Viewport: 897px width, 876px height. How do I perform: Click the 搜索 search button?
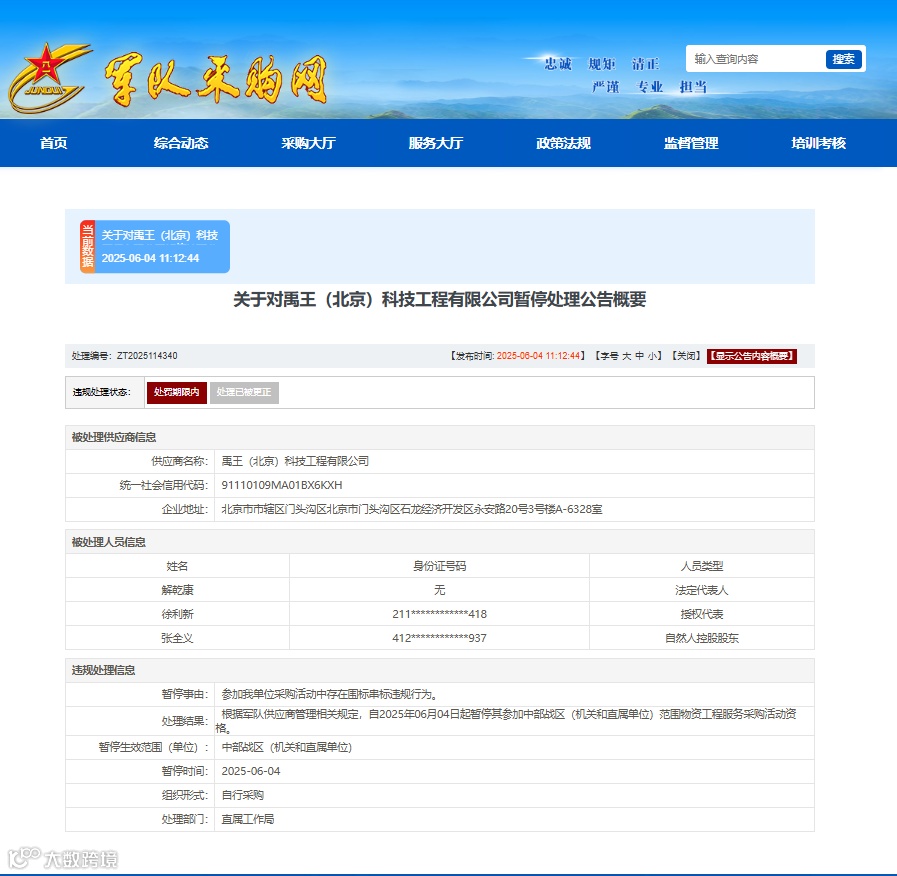pos(843,59)
